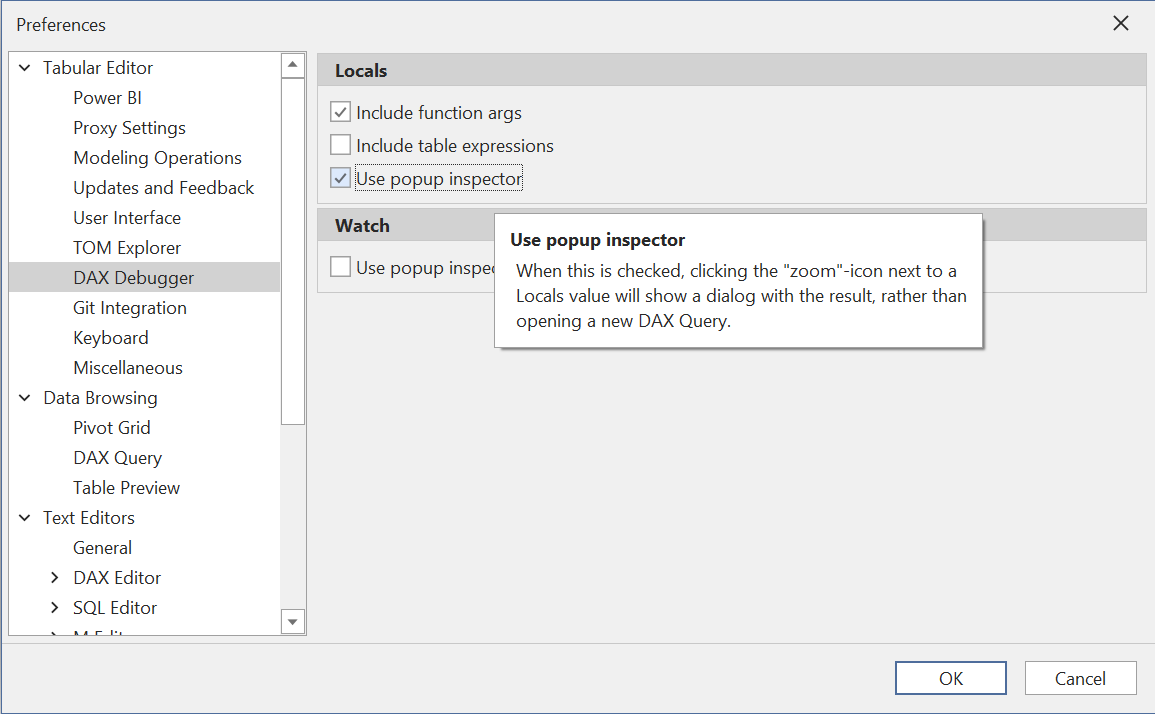Enable Use popup inspector in the Watch section

point(340,267)
